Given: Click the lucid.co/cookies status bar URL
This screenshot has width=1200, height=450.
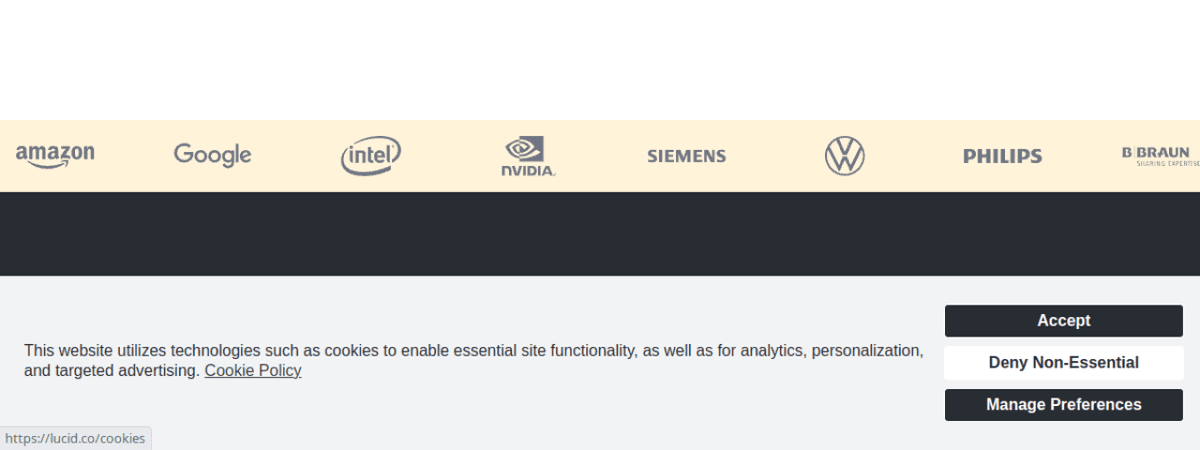Looking at the screenshot, I should 75,439.
